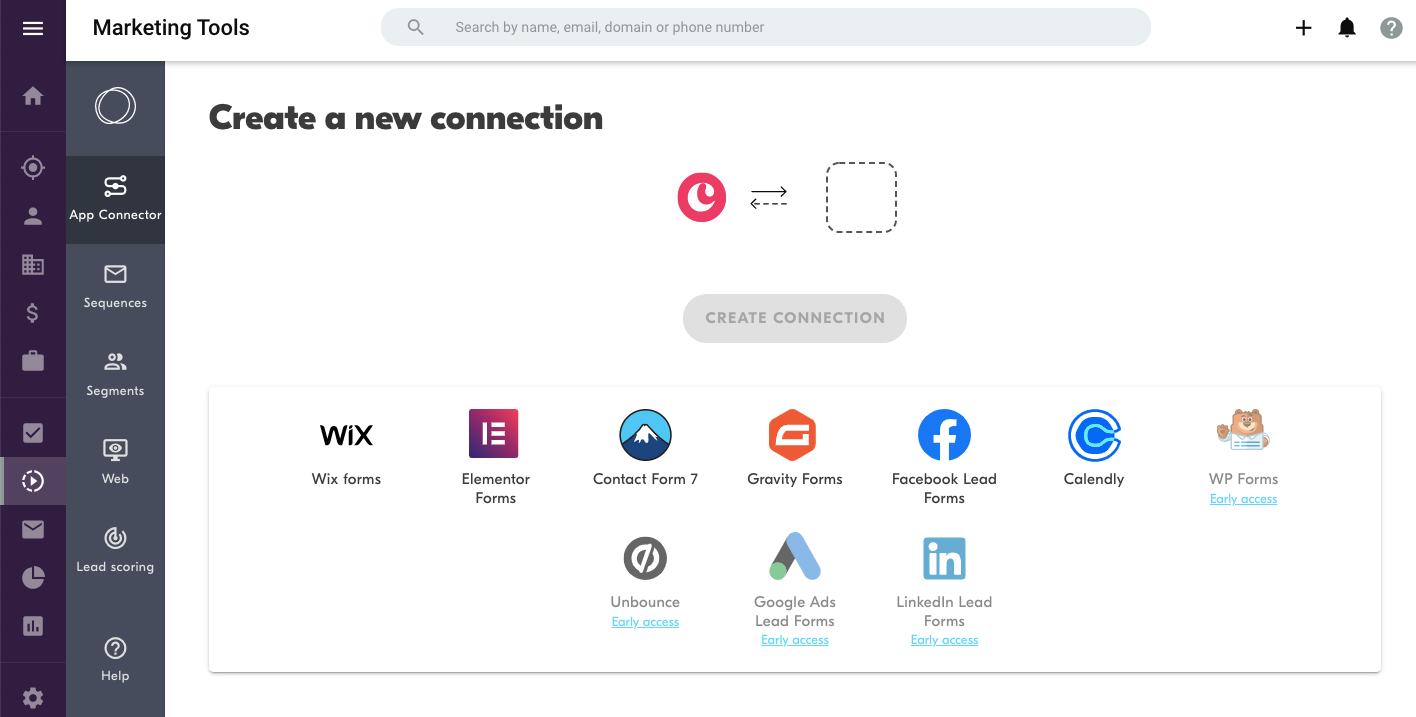Open the Reports pie chart icon

click(x=33, y=577)
